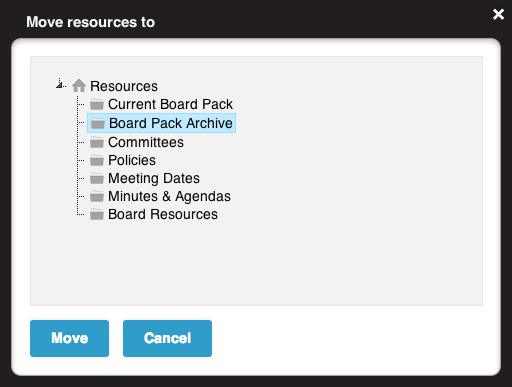
Task: Pick Policies folder label
Action: (x=132, y=160)
